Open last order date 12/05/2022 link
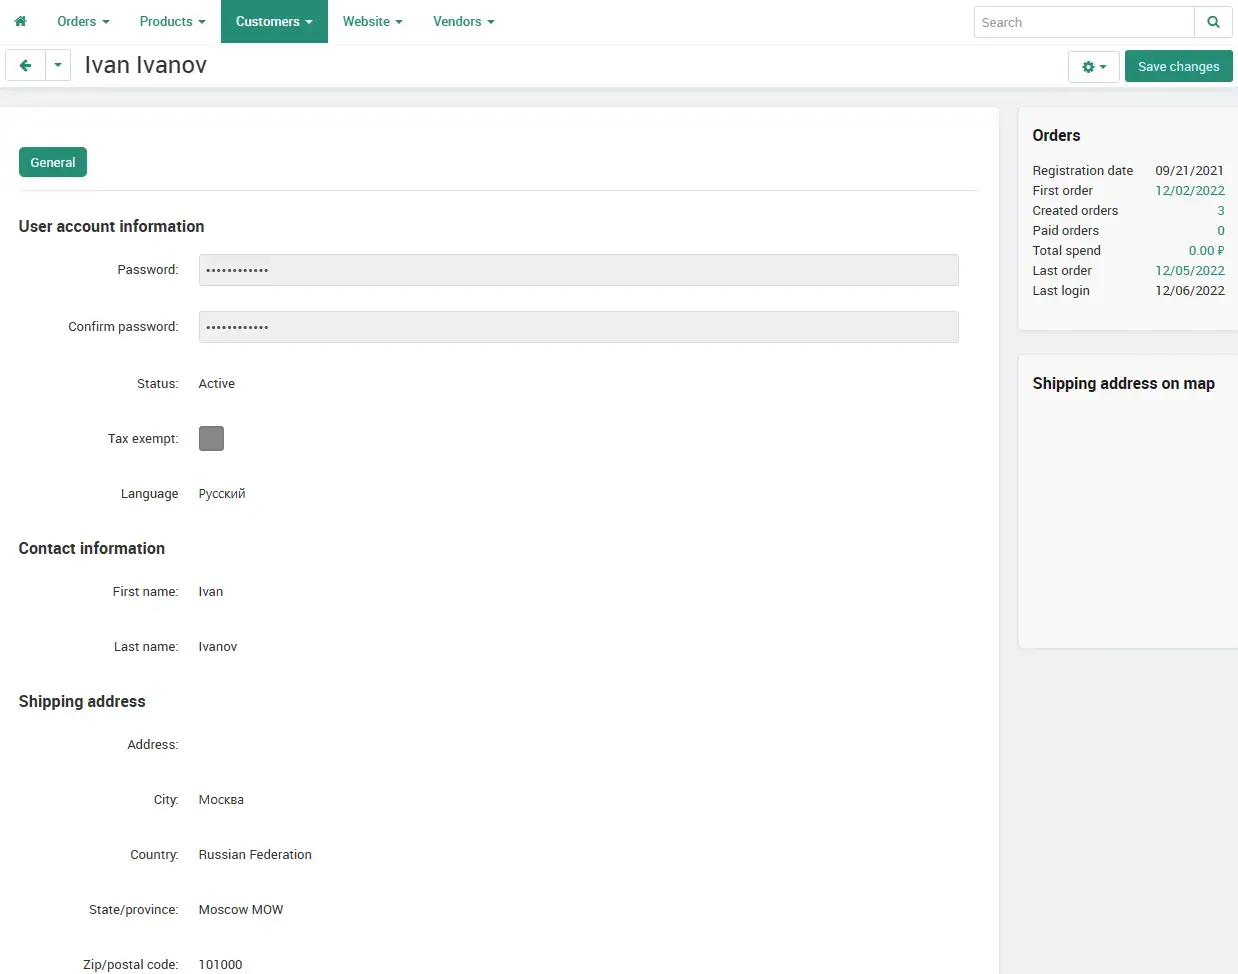This screenshot has height=974, width=1238. pyautogui.click(x=1189, y=270)
